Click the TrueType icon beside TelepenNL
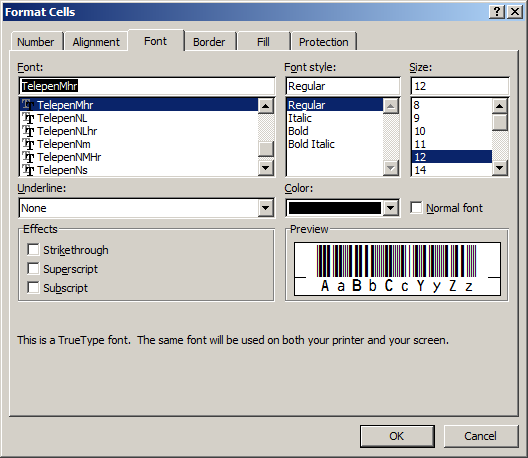 click(x=28, y=118)
